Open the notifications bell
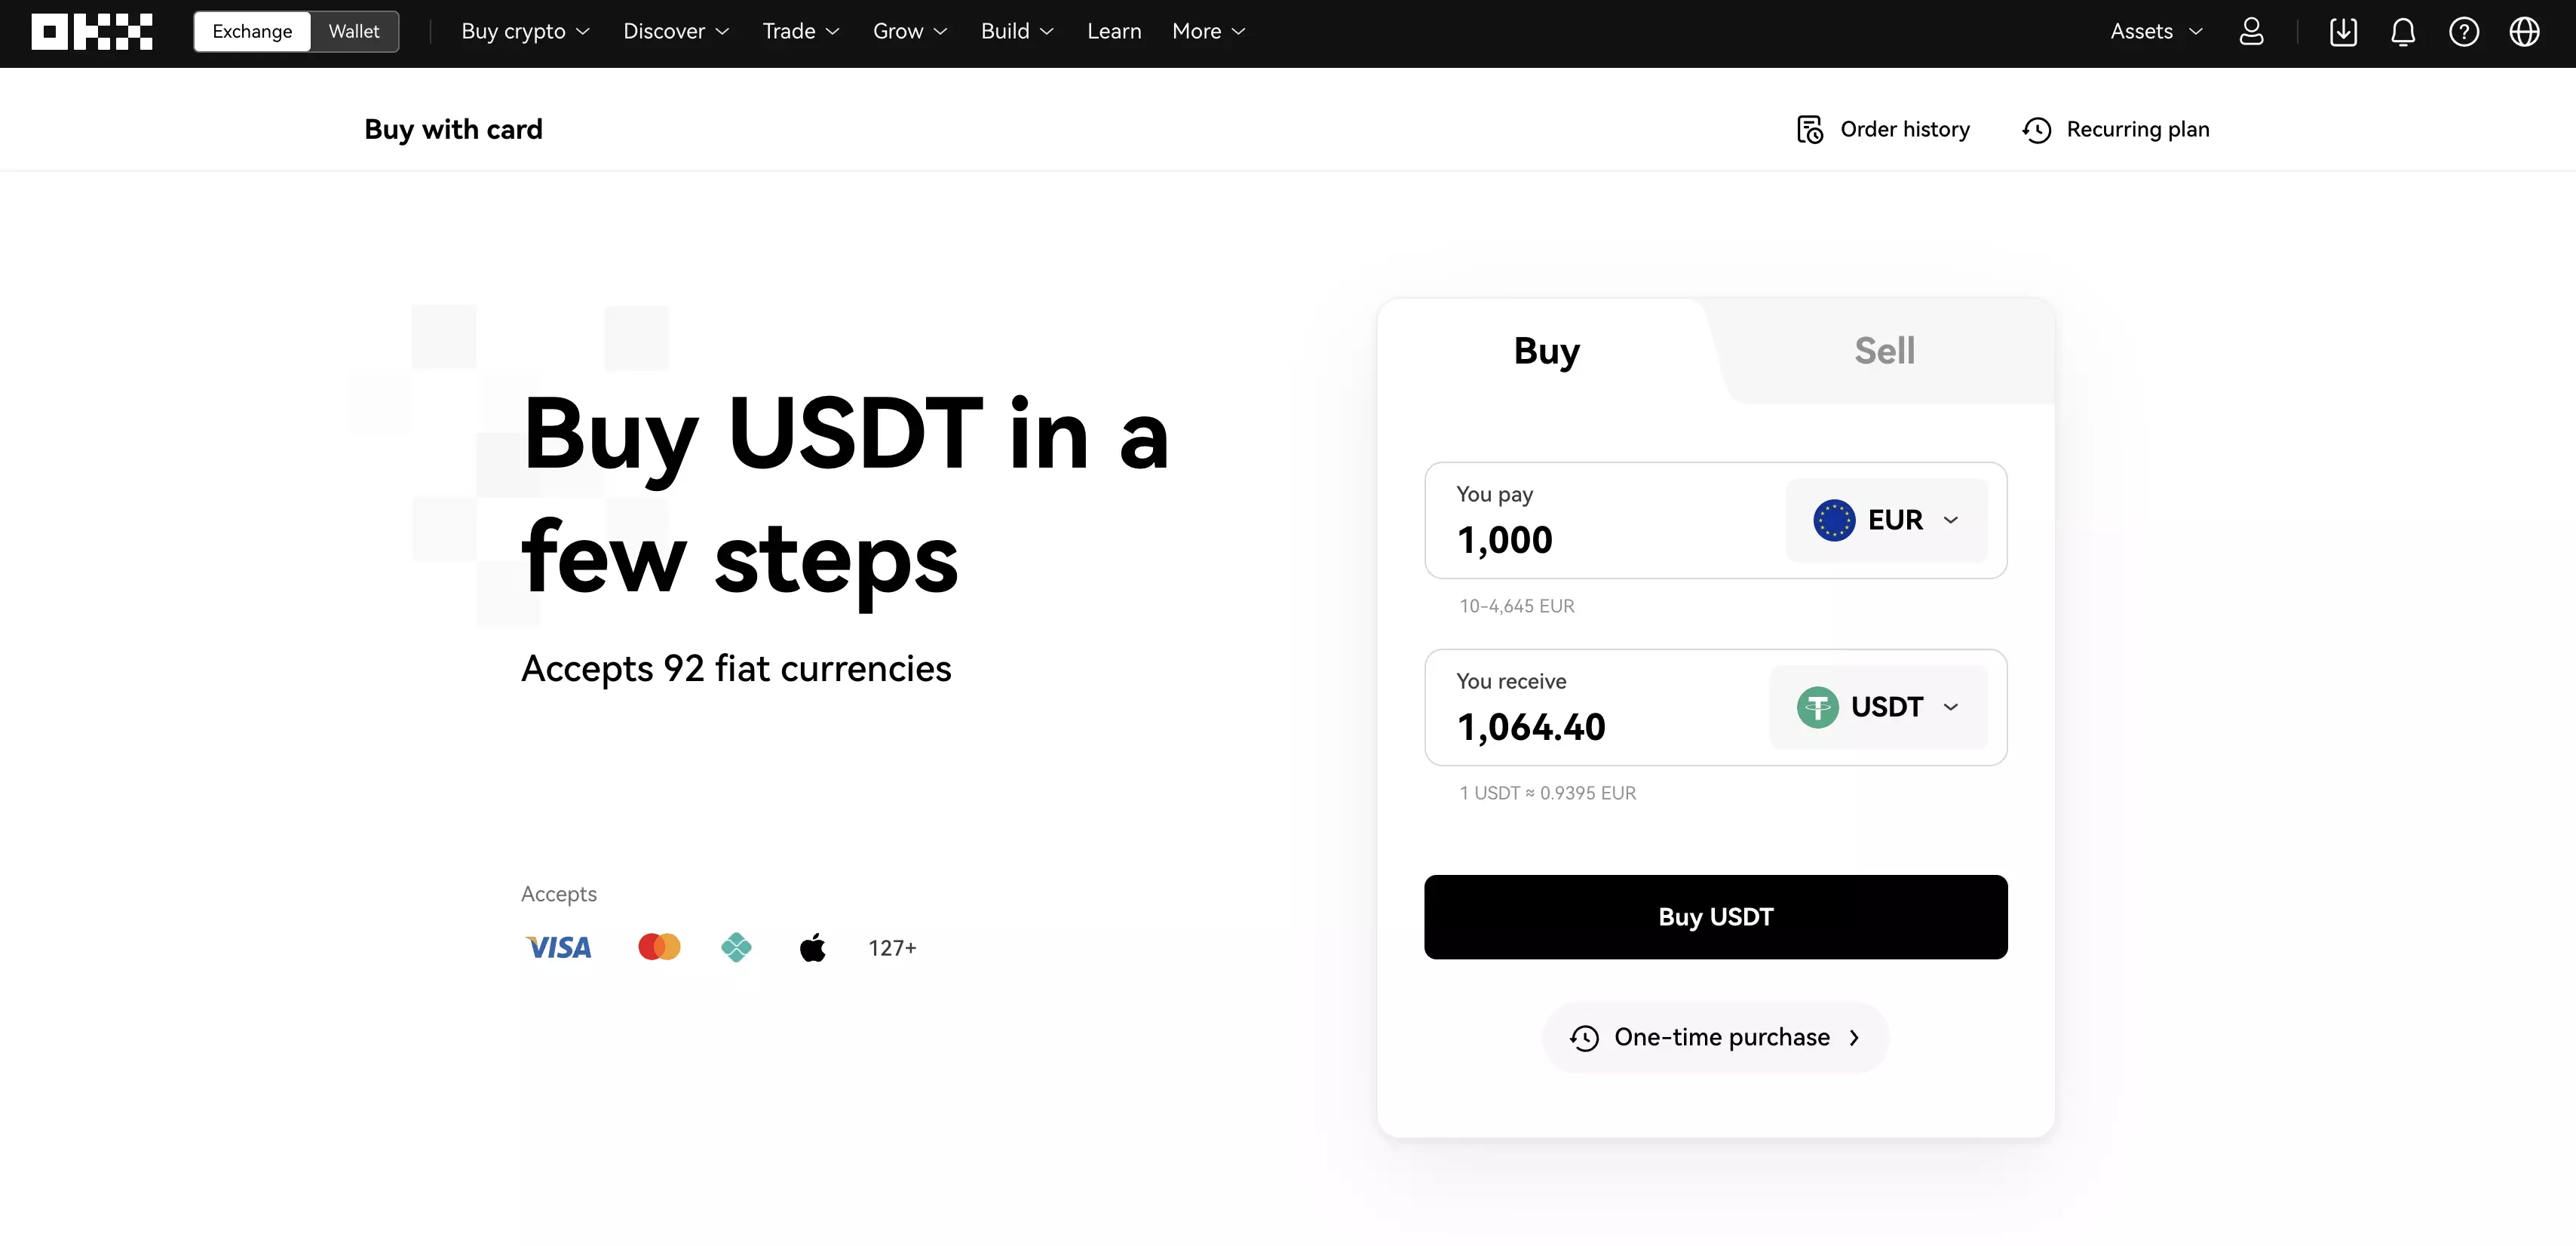This screenshot has height=1246, width=2576. pos(2403,32)
